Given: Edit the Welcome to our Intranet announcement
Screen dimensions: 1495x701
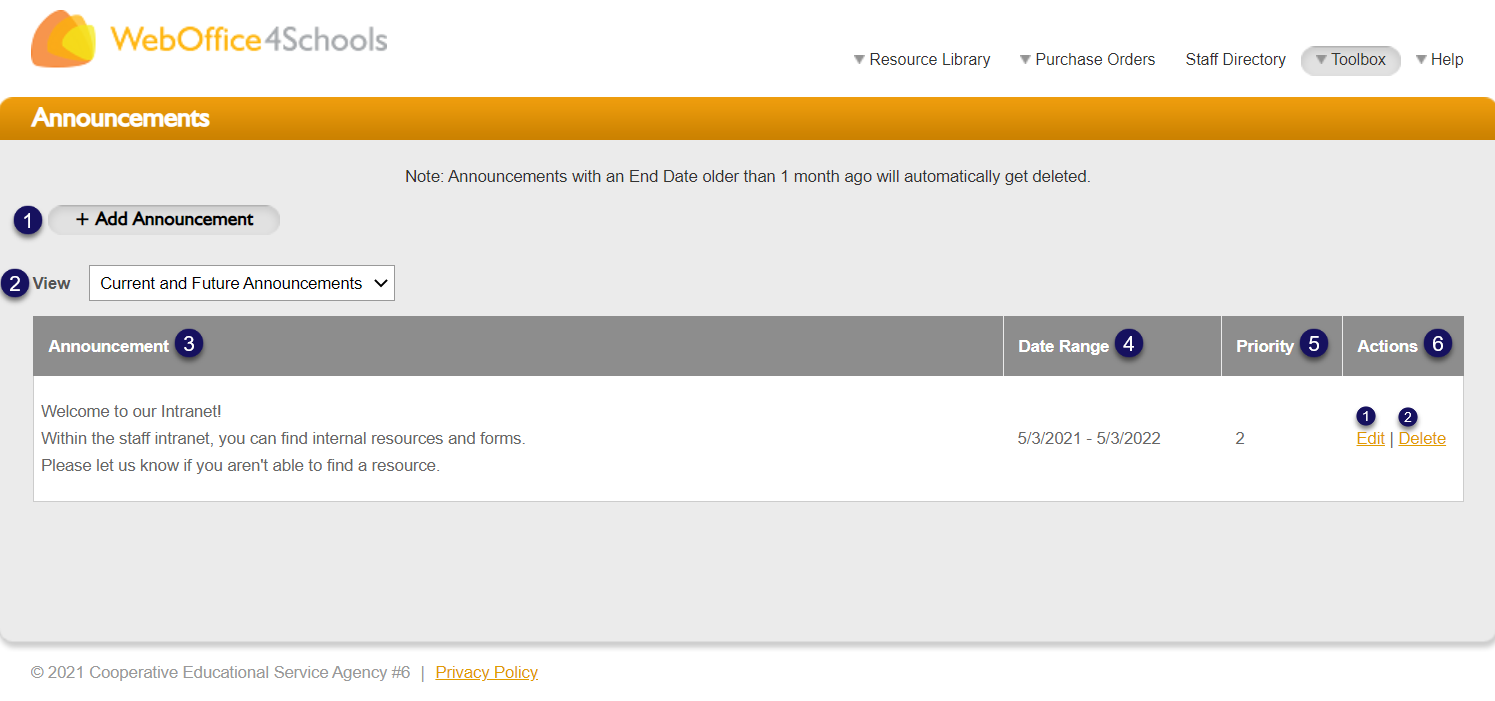Looking at the screenshot, I should [x=1370, y=439].
